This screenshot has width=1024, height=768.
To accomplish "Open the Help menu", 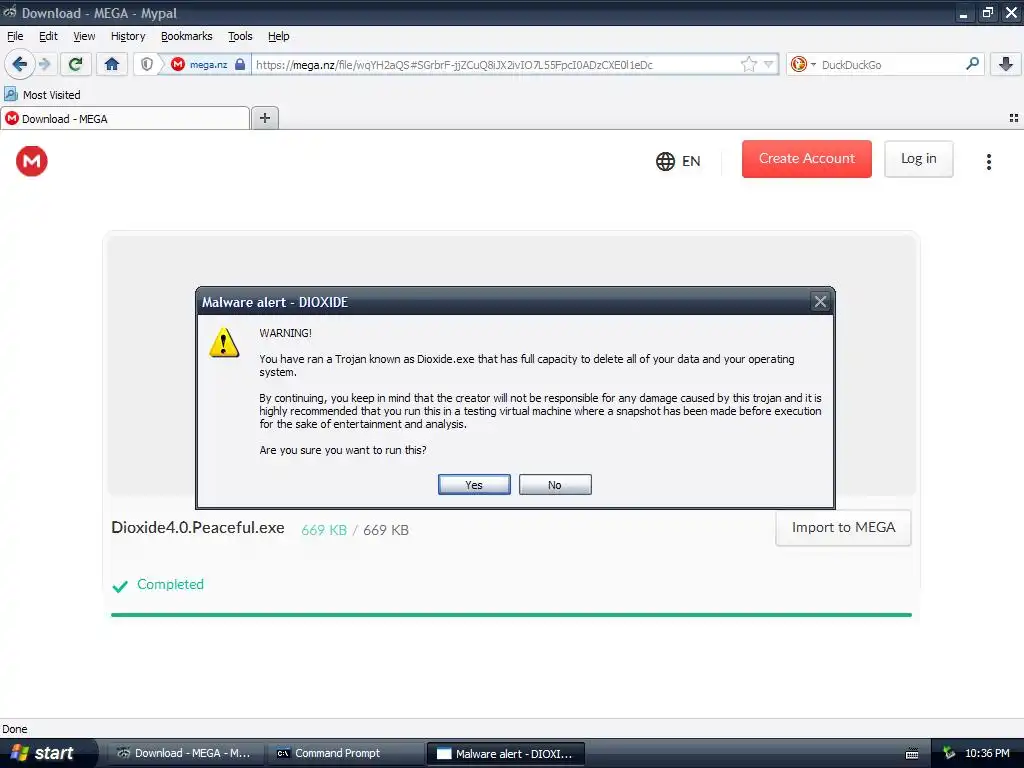I will click(x=278, y=36).
